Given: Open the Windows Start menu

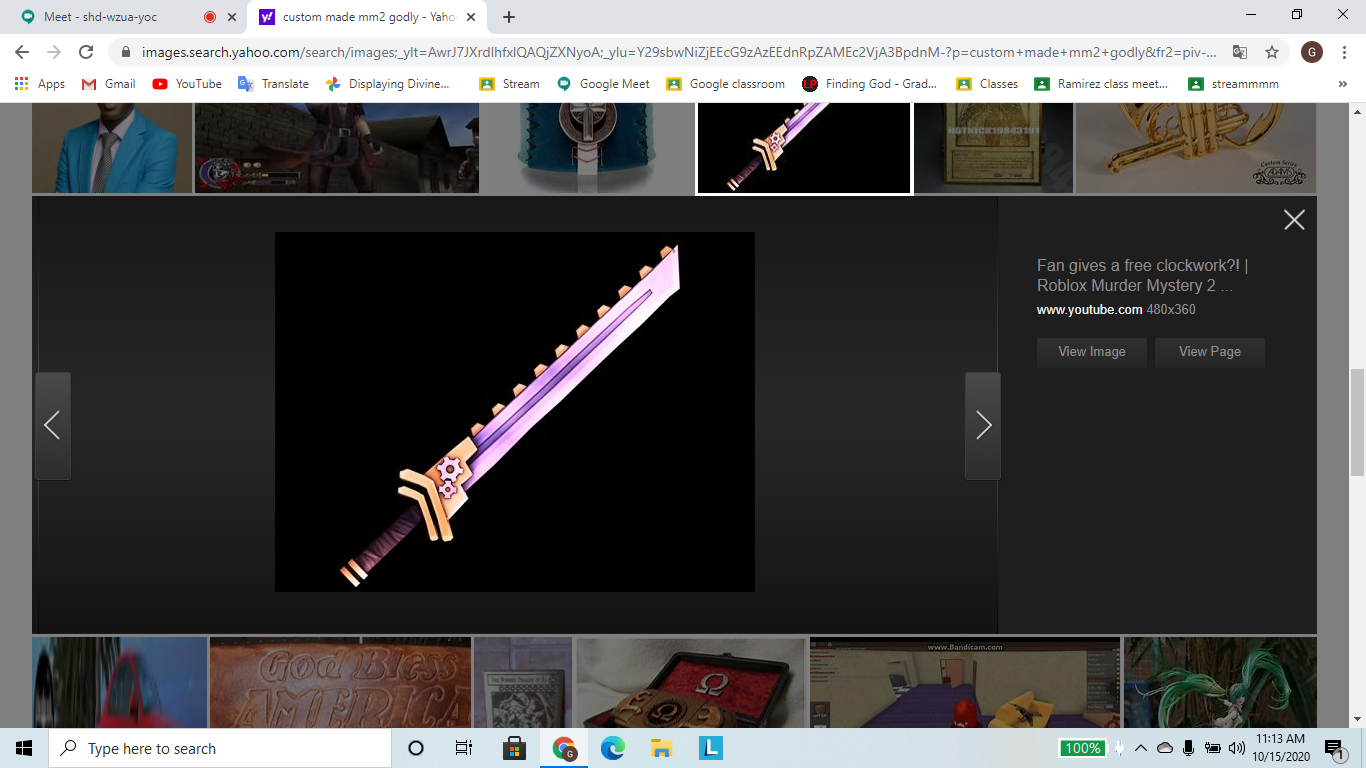Looking at the screenshot, I should pyautogui.click(x=24, y=748).
